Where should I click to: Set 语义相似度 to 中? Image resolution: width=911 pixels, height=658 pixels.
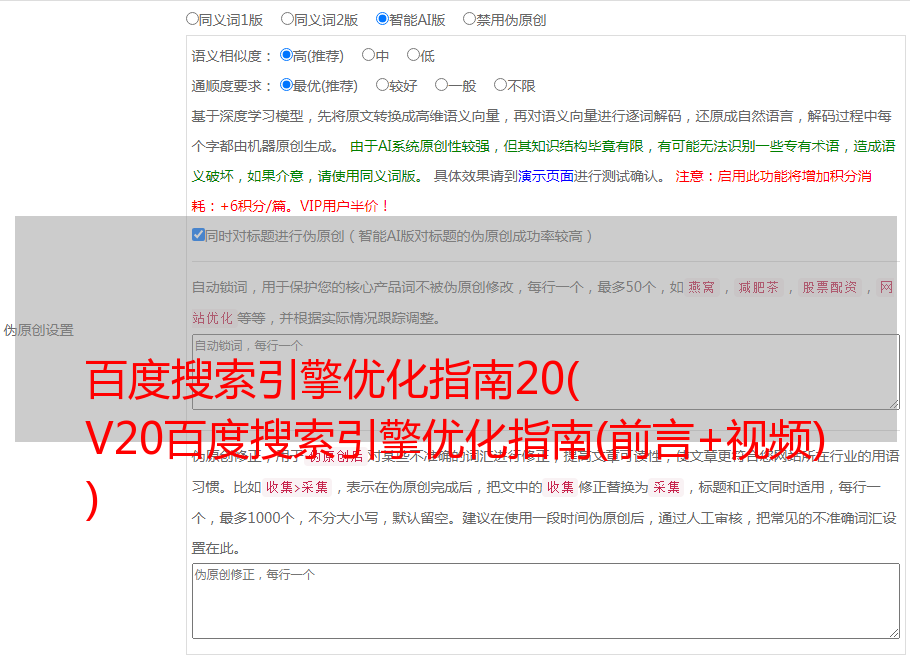point(368,55)
